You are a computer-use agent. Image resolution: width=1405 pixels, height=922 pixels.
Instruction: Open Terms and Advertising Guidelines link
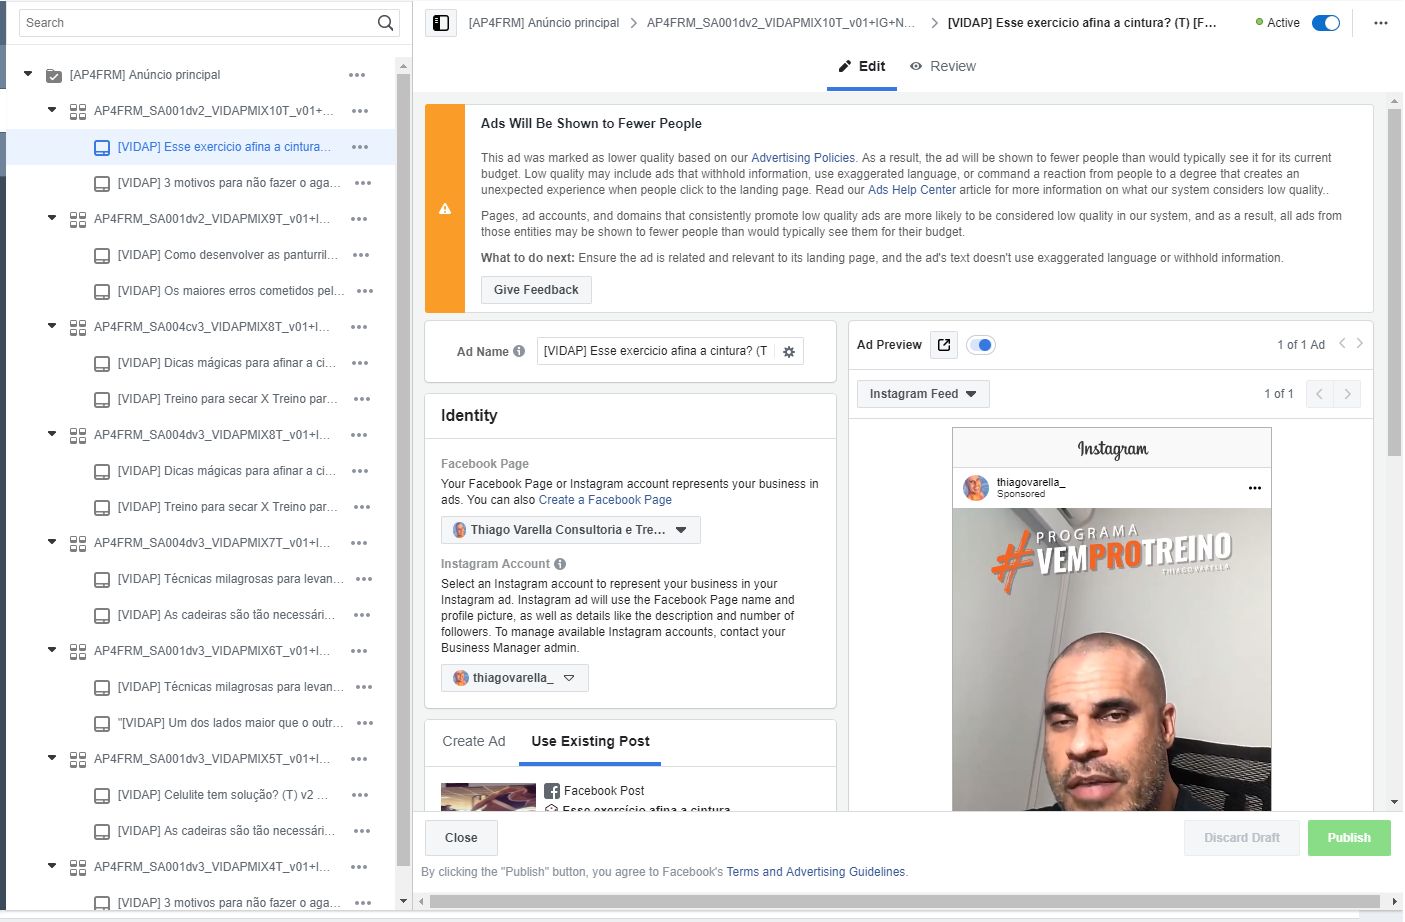[816, 872]
